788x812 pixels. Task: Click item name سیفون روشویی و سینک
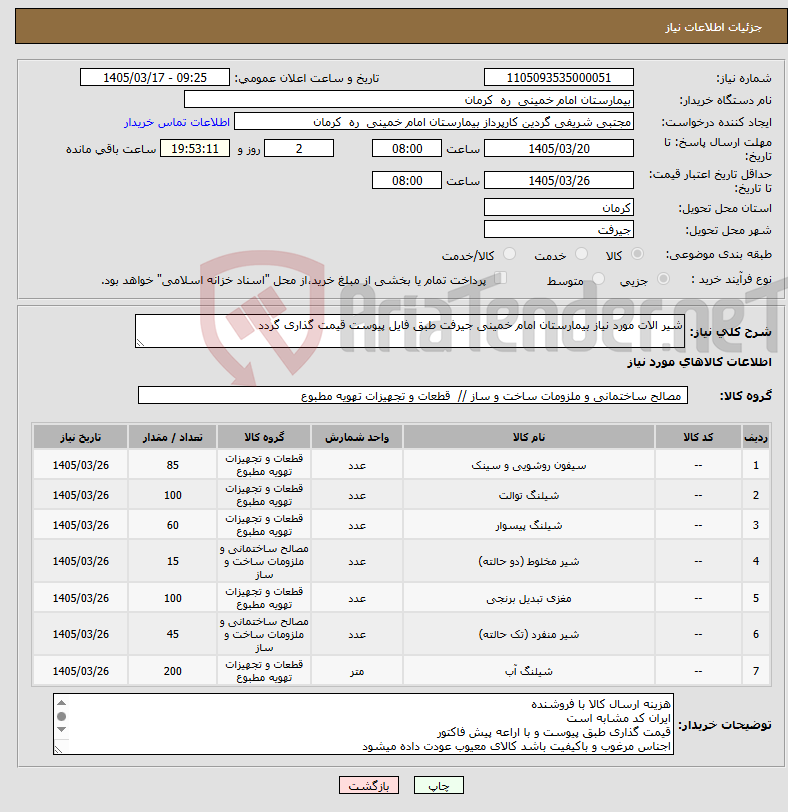coord(529,466)
